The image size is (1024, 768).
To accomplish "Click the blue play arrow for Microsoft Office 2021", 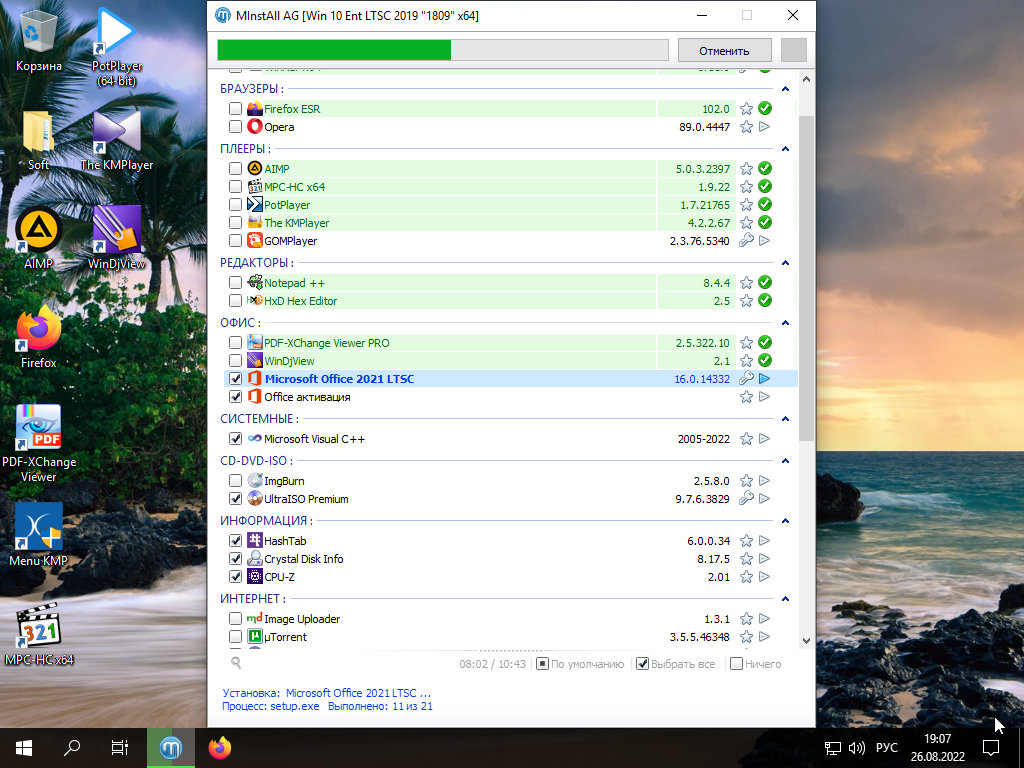I will [x=765, y=379].
